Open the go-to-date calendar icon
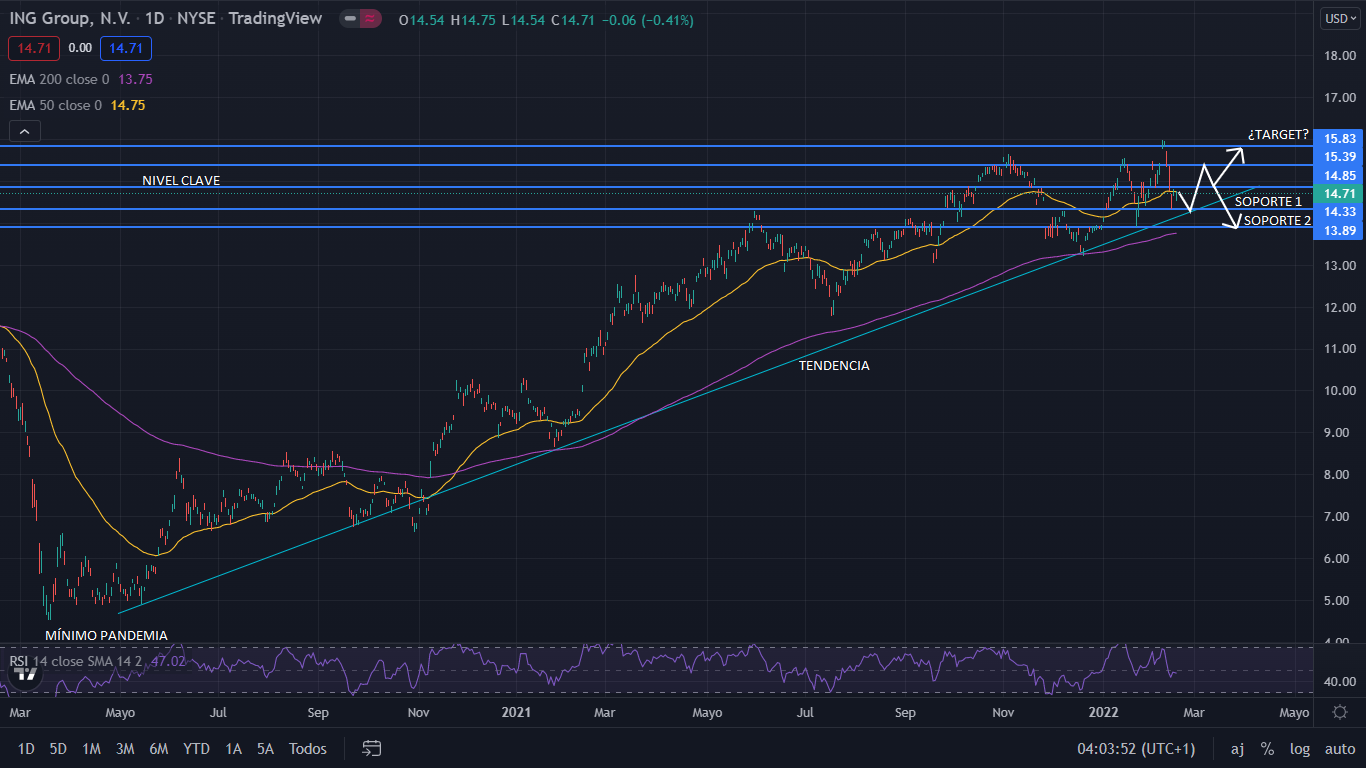 (372, 748)
